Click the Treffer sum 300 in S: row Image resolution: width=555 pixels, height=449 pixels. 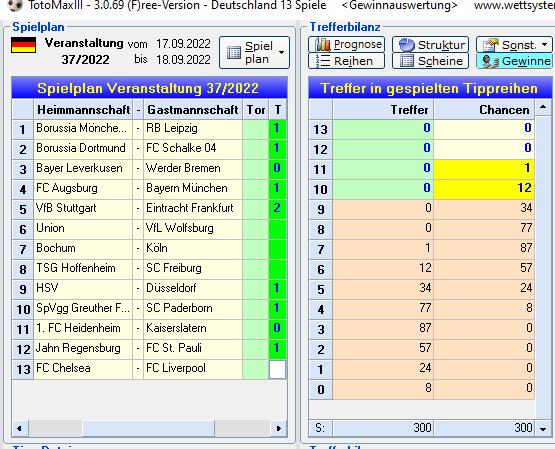coord(384,428)
